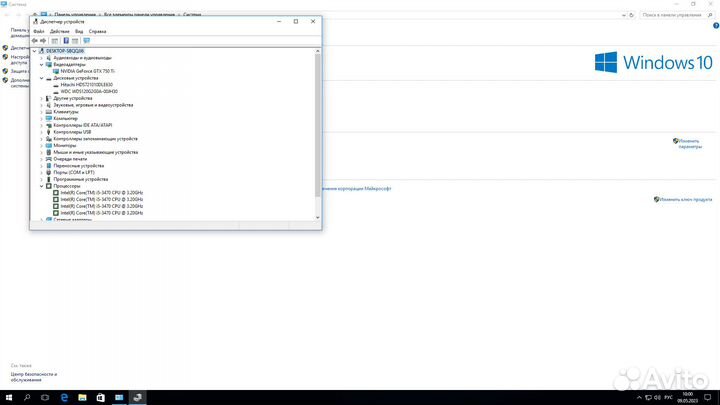The width and height of the screenshot is (720, 405).
Task: Collapse the DESKTOP root node
Action: tap(34, 51)
